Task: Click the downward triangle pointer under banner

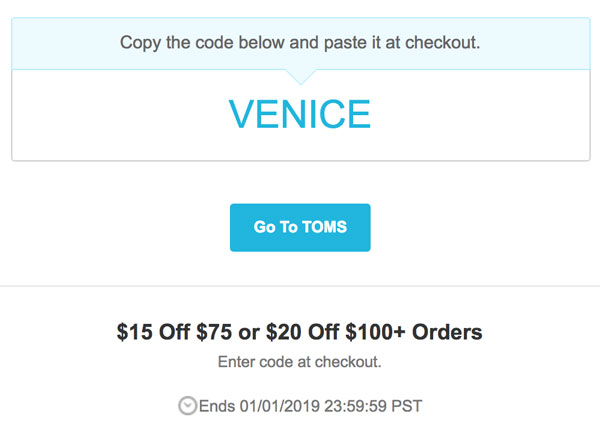Action: click(x=300, y=76)
